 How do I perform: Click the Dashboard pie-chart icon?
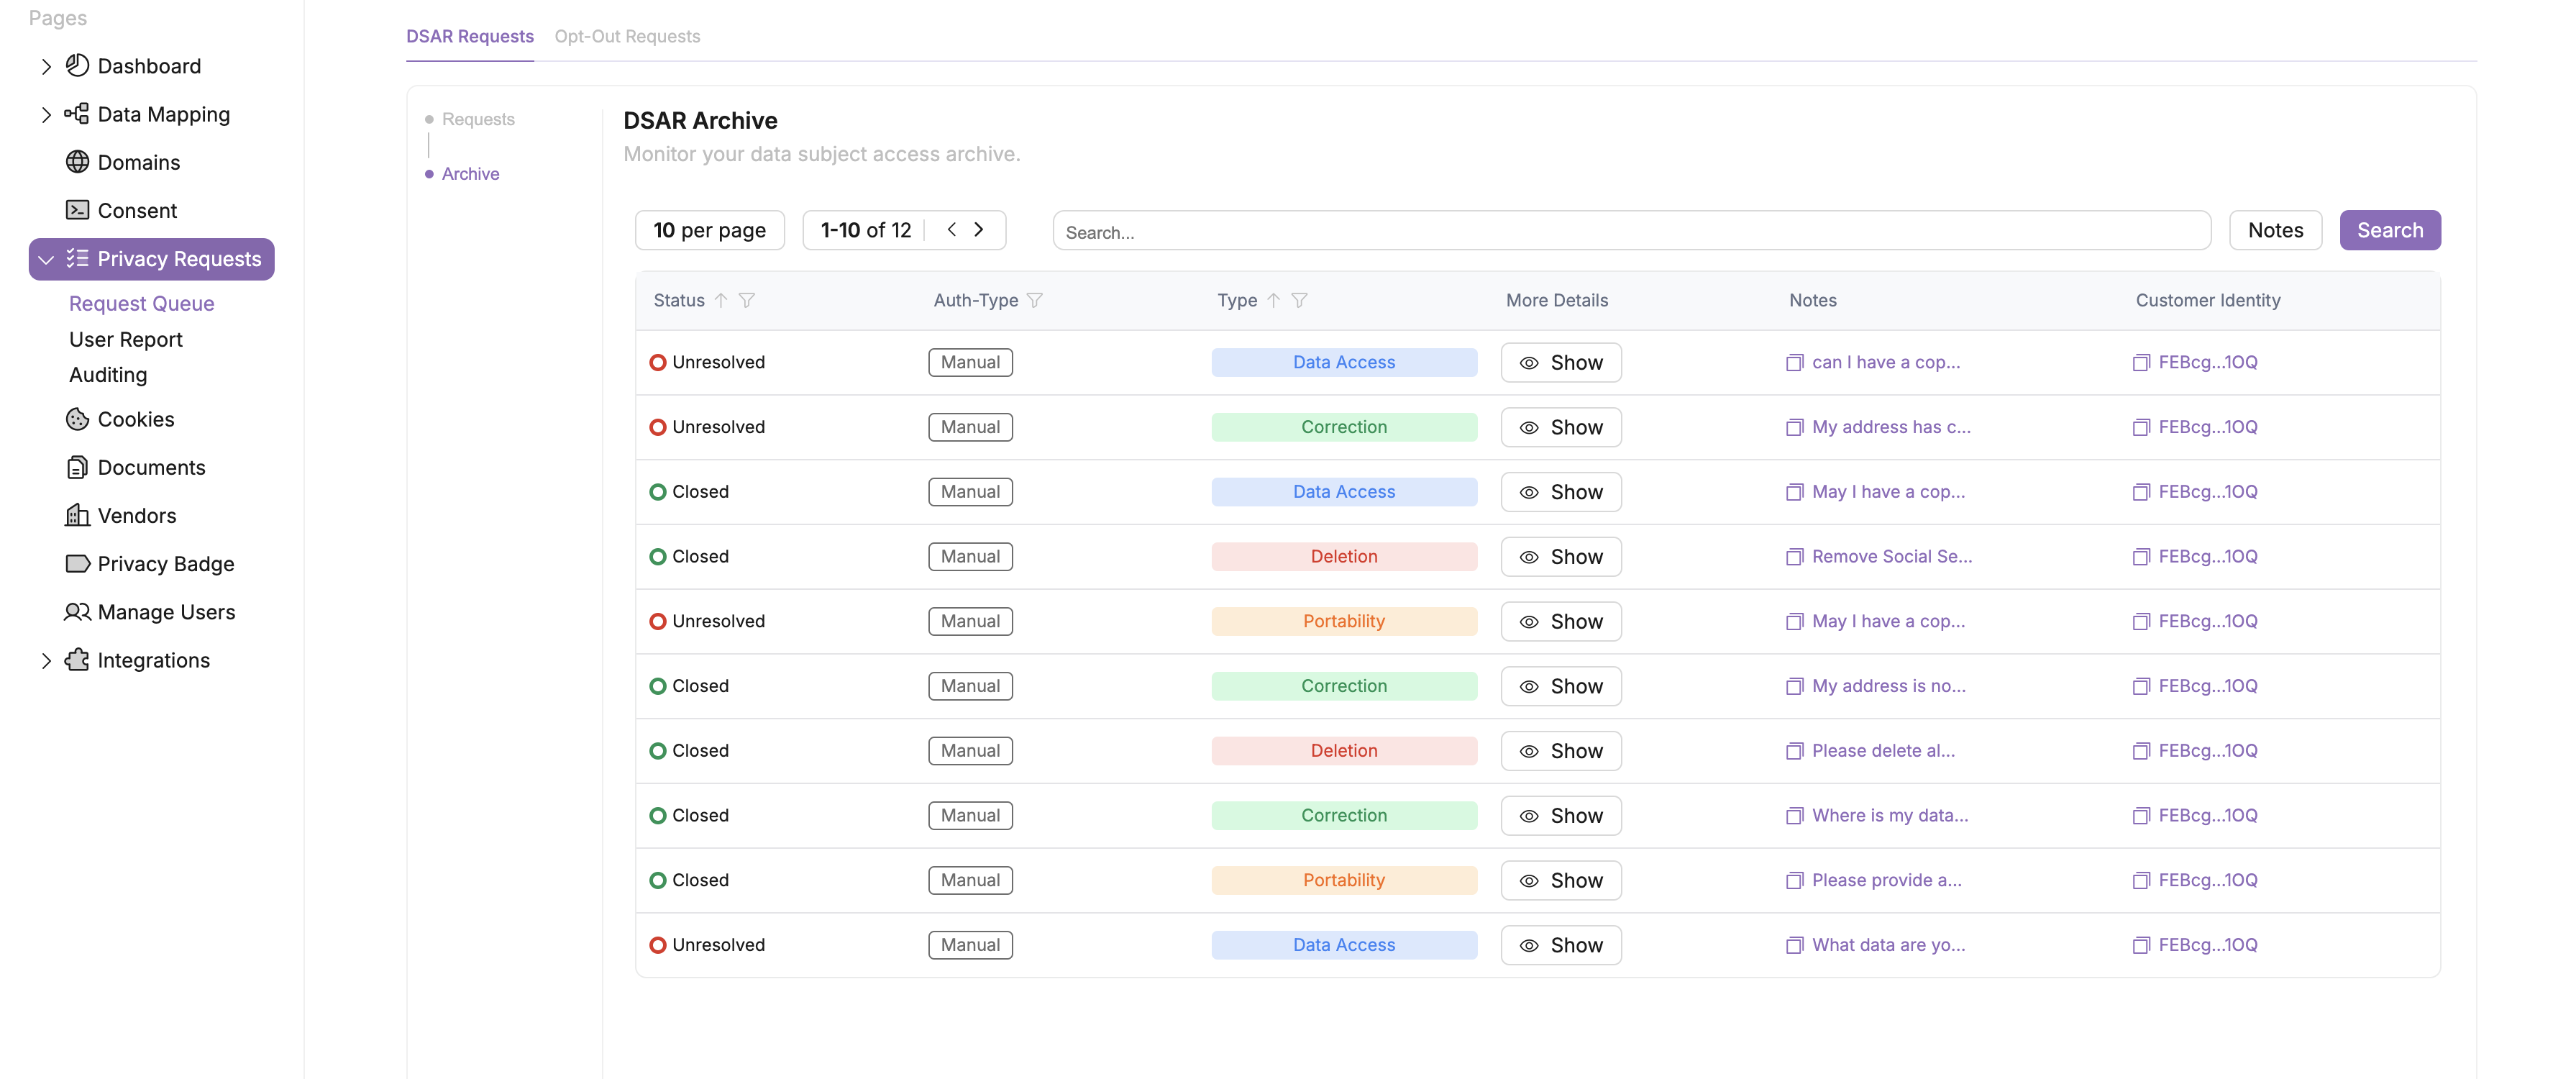click(x=77, y=66)
